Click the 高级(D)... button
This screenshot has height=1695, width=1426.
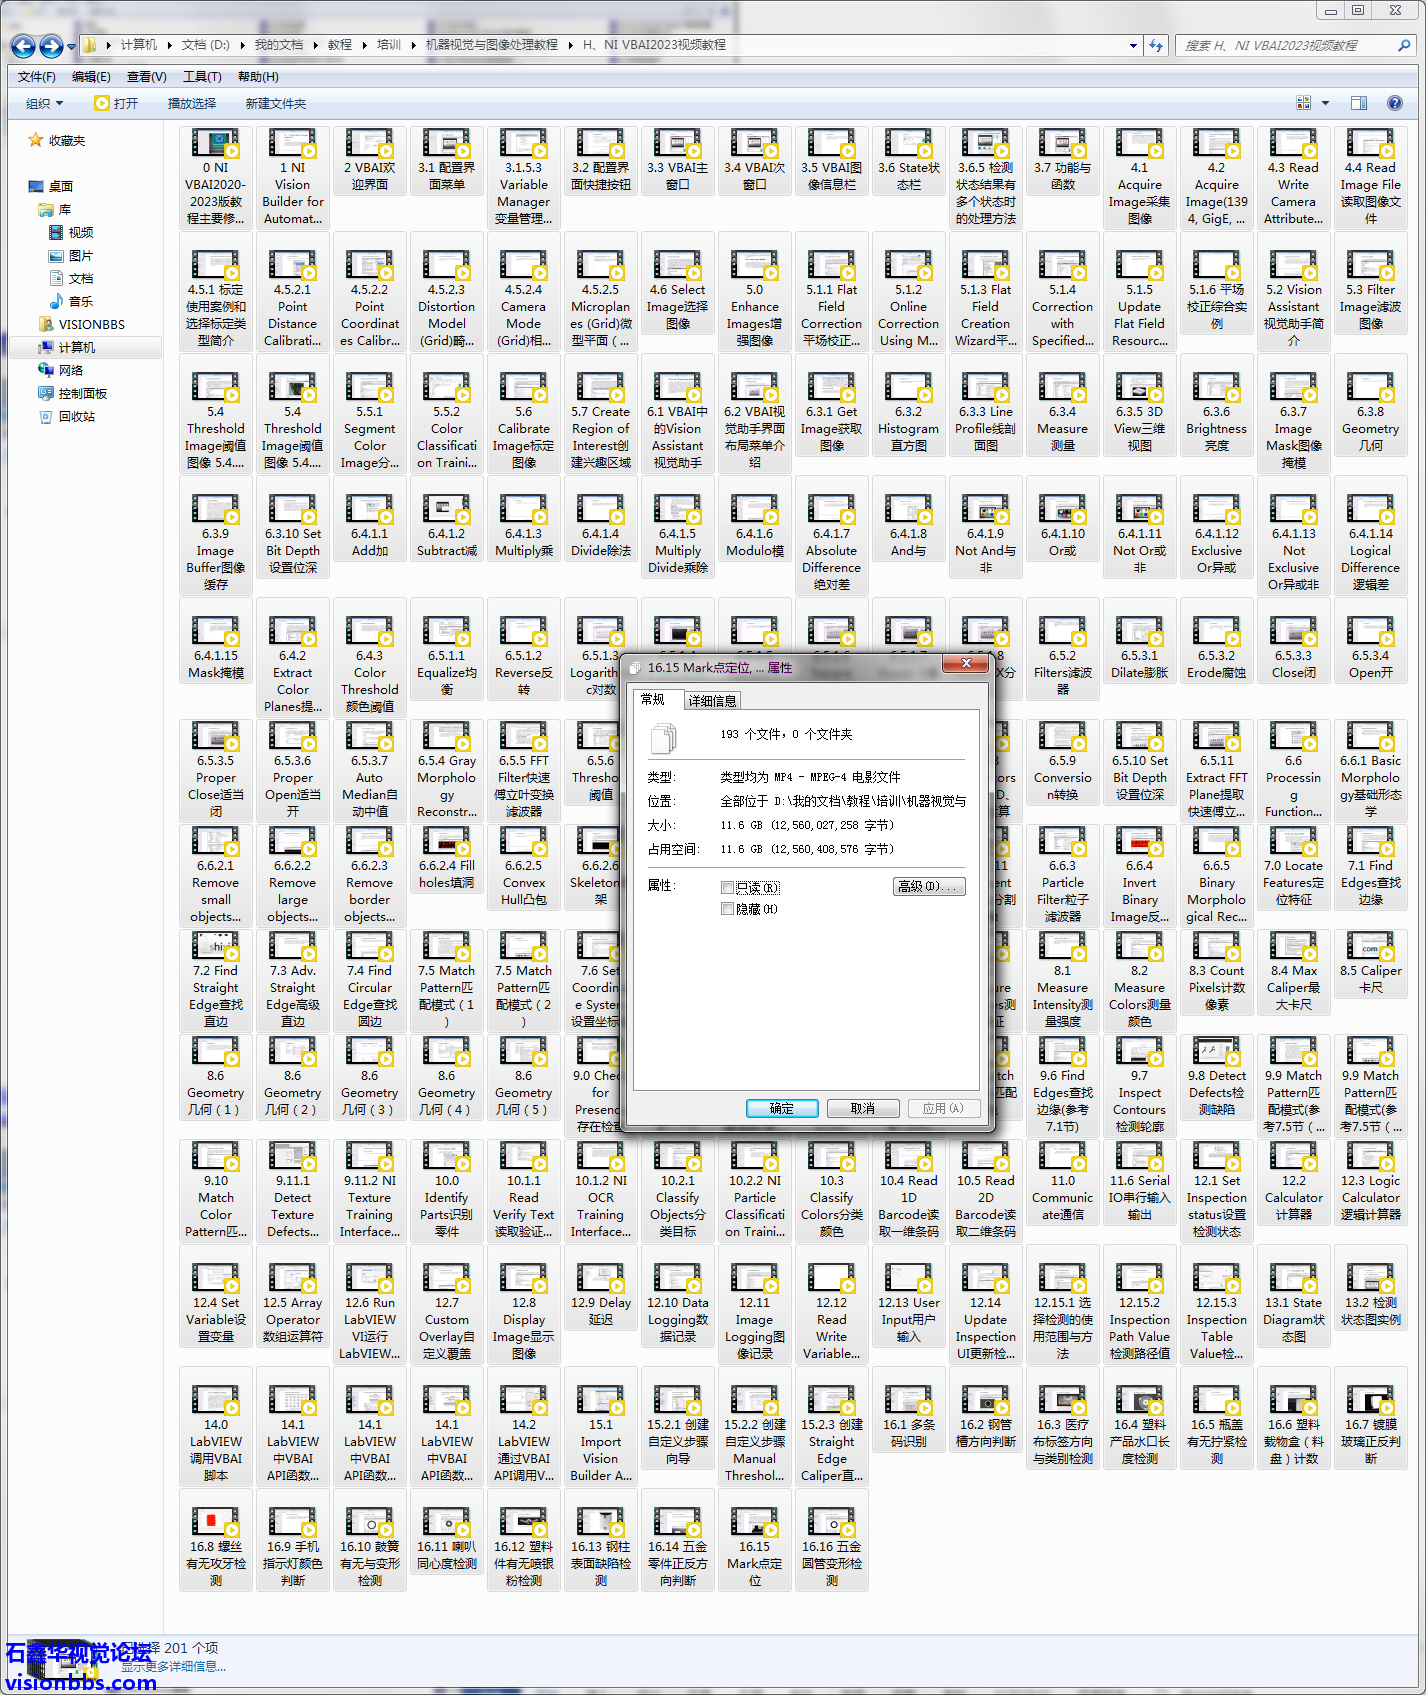click(928, 887)
